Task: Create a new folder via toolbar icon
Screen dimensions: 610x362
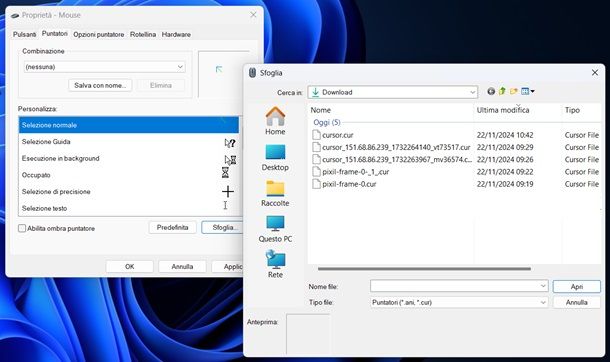Action: (514, 91)
